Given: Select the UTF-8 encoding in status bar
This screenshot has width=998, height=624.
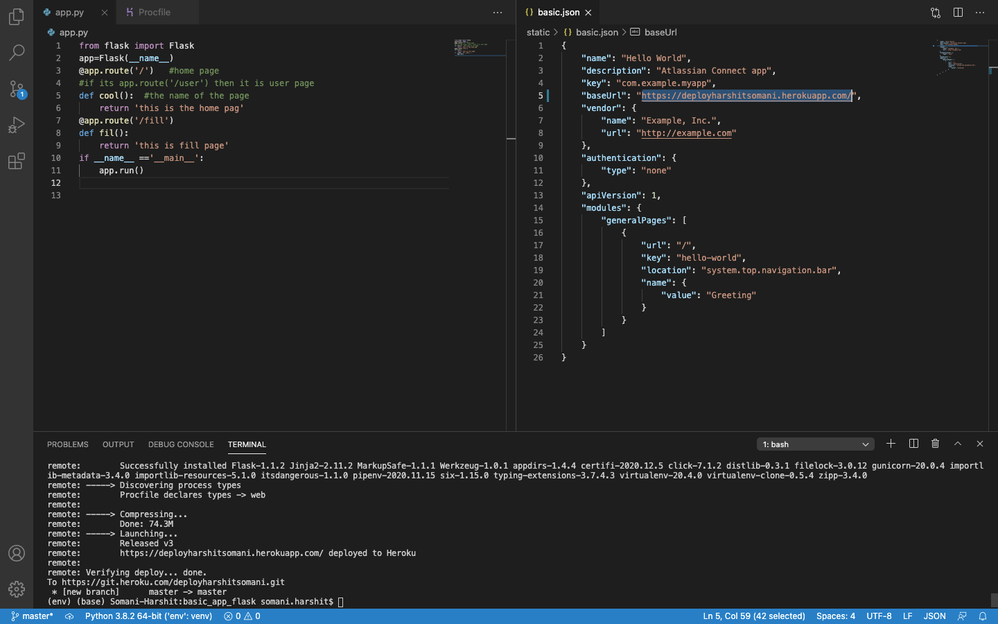Looking at the screenshot, I should point(879,616).
